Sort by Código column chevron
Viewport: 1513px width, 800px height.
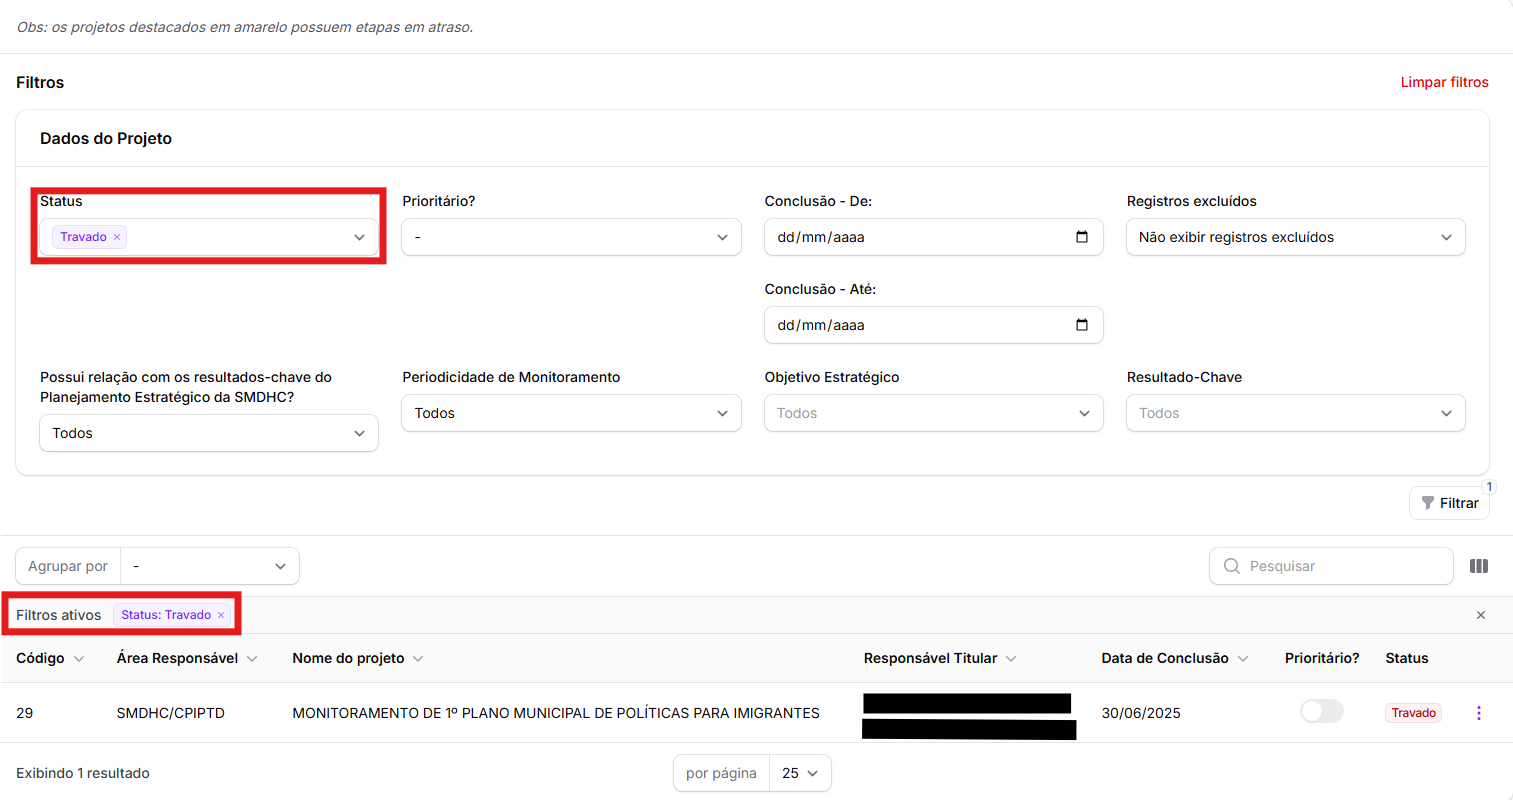(79, 659)
